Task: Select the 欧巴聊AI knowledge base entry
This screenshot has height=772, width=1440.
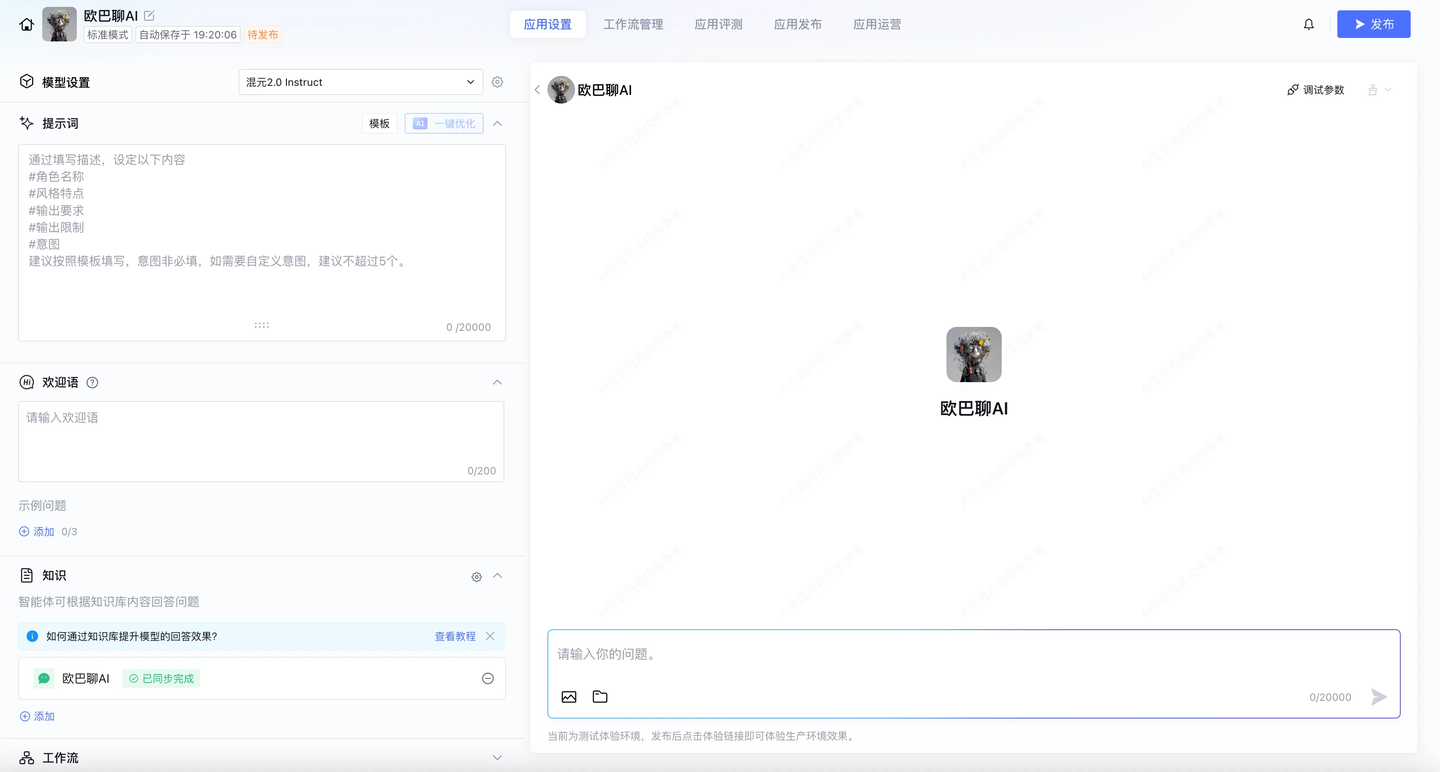Action: tap(262, 678)
